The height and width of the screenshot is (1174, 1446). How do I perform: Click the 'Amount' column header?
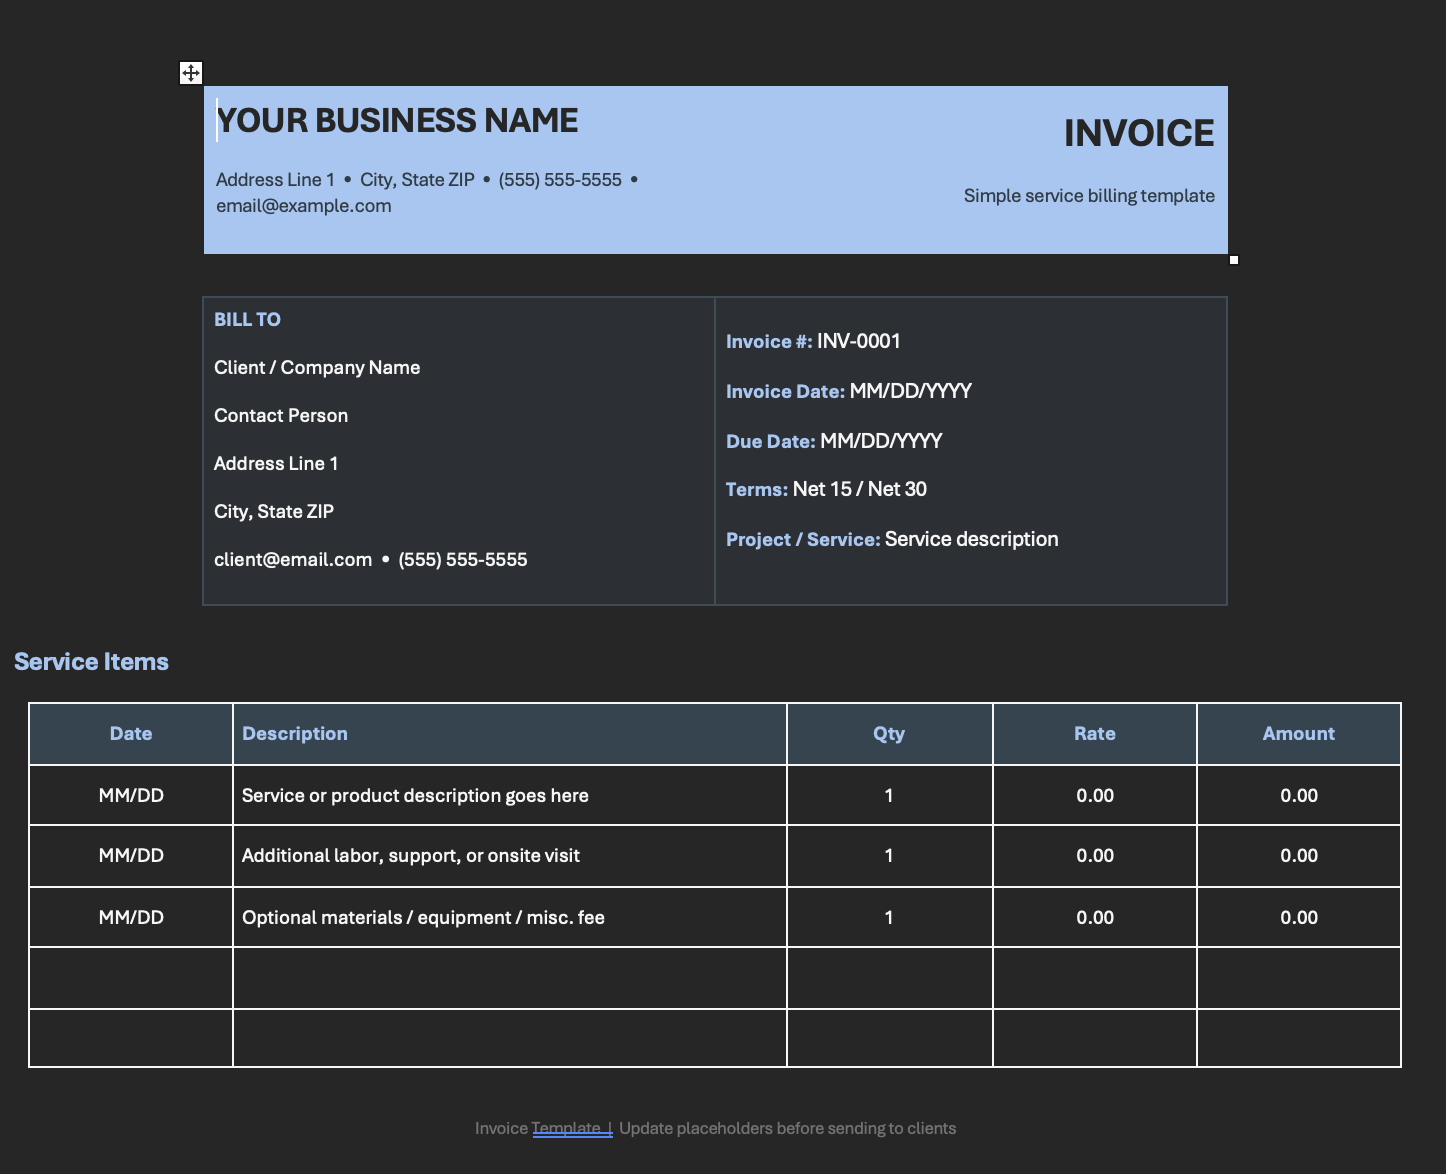tap(1299, 734)
